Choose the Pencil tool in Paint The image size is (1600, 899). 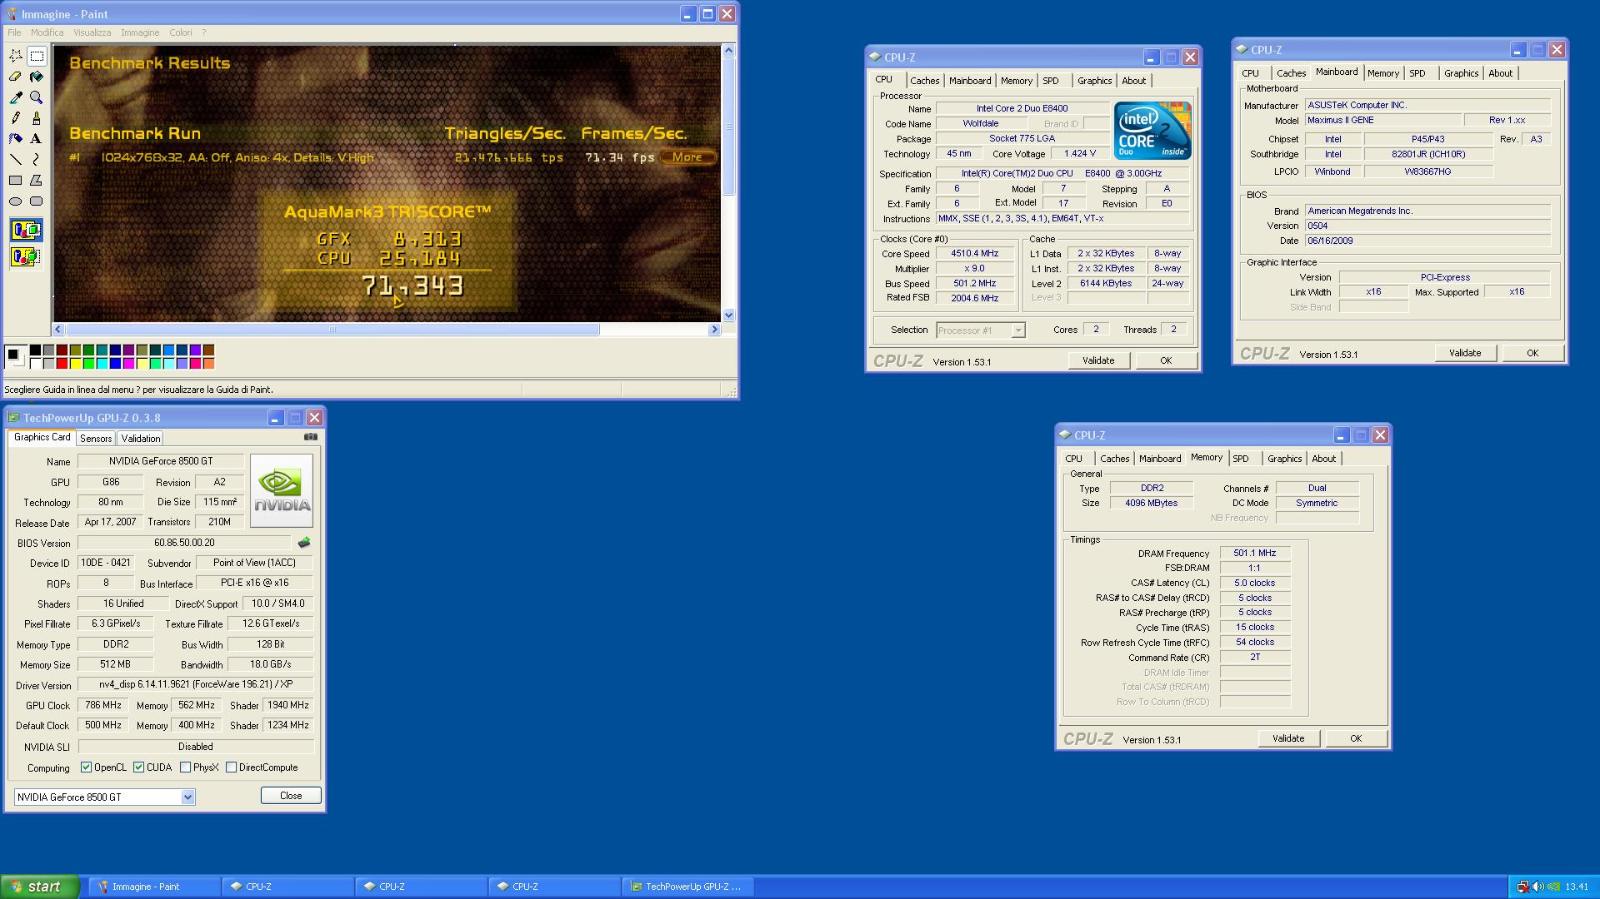(x=15, y=118)
